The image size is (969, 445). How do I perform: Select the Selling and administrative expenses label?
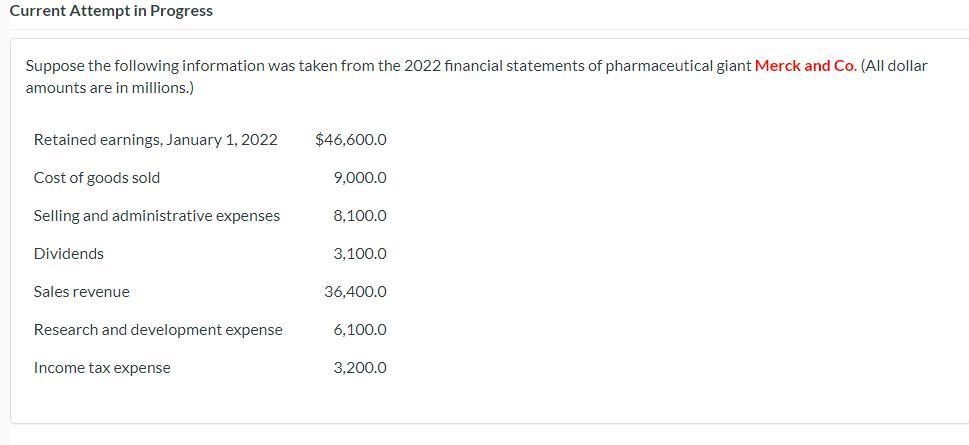click(x=157, y=216)
